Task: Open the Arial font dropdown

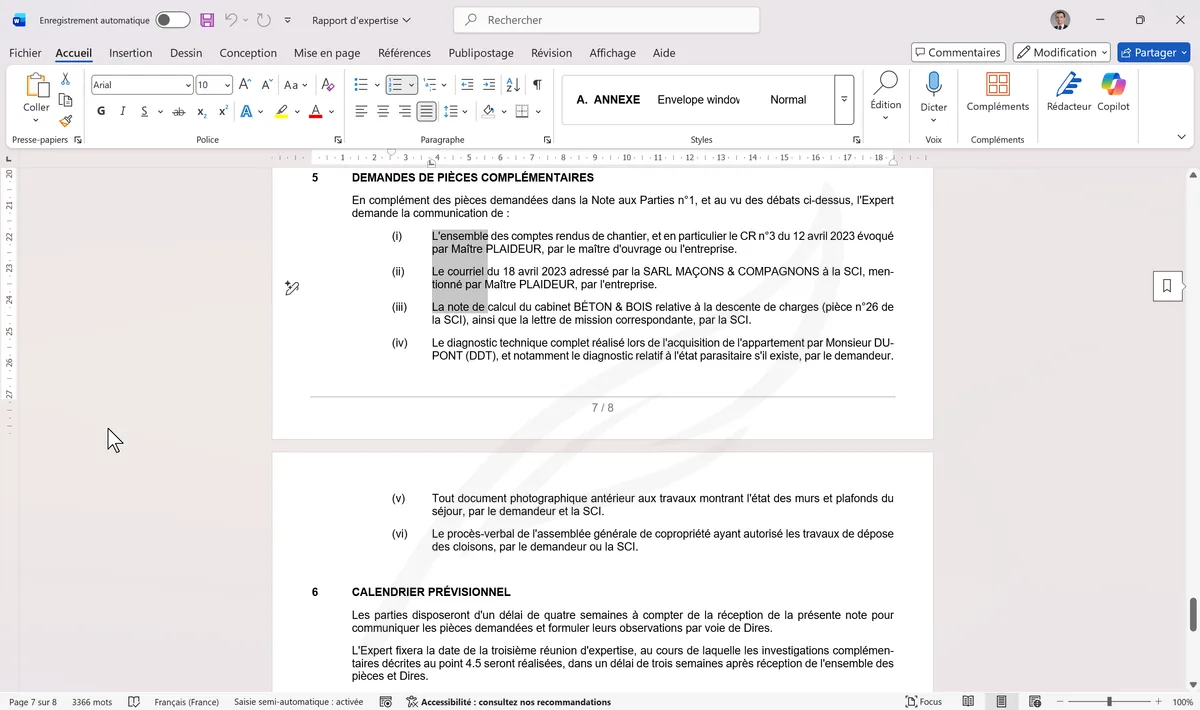Action: click(x=187, y=84)
